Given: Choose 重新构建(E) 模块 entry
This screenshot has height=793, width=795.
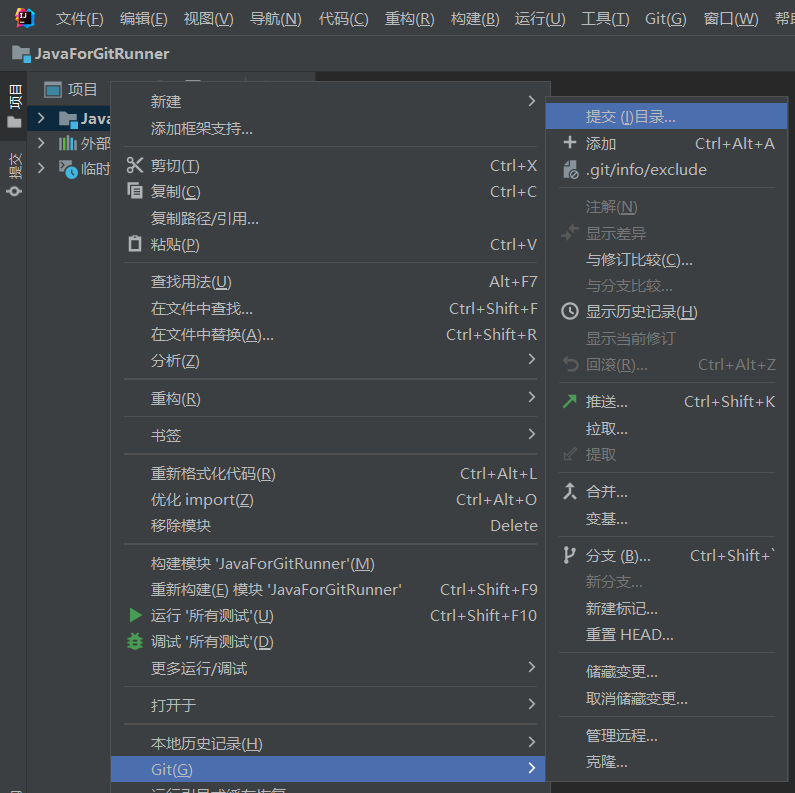Looking at the screenshot, I should pos(330,589).
